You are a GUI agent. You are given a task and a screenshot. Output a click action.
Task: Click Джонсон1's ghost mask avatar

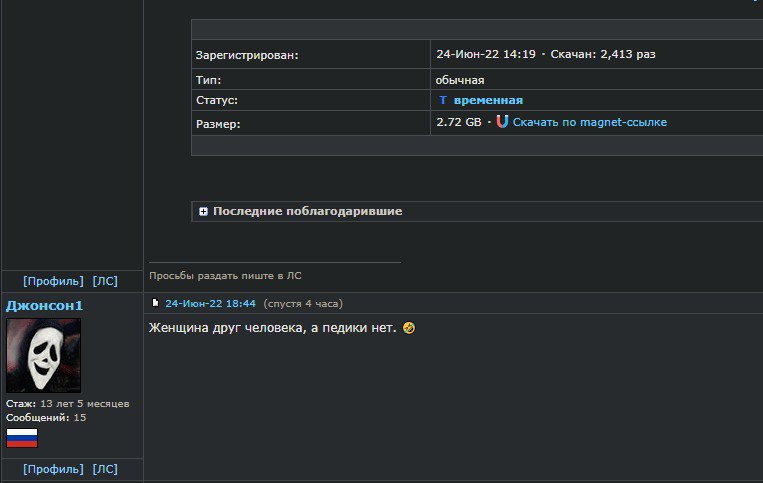point(44,355)
